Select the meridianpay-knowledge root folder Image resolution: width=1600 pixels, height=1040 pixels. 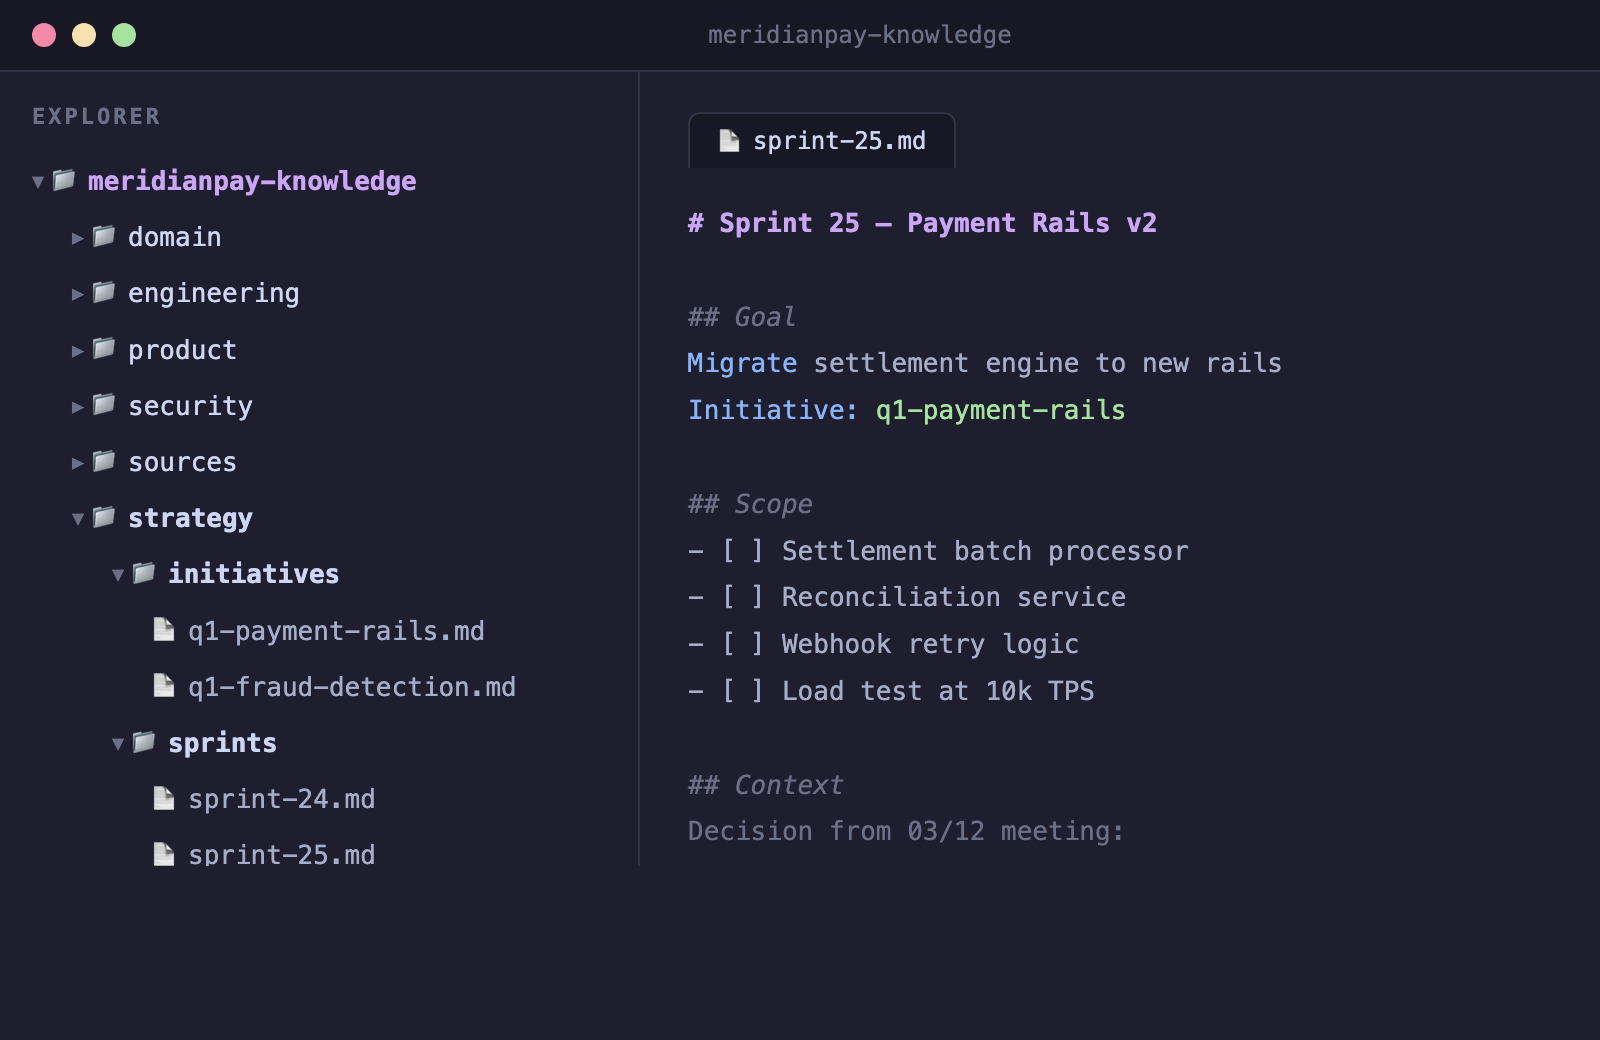tap(252, 182)
